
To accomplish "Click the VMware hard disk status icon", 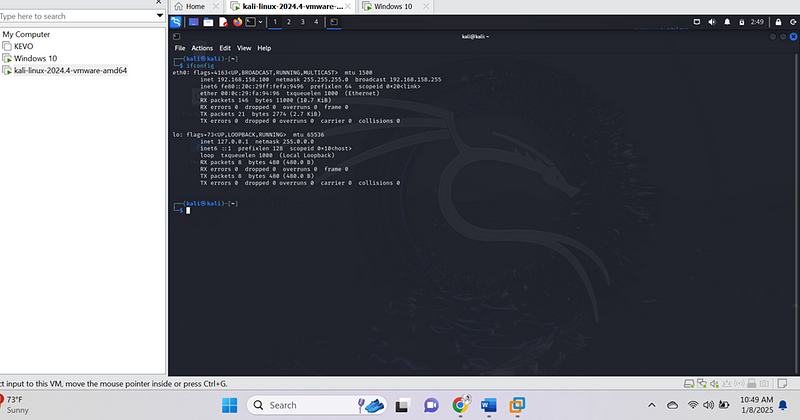I will point(689,383).
